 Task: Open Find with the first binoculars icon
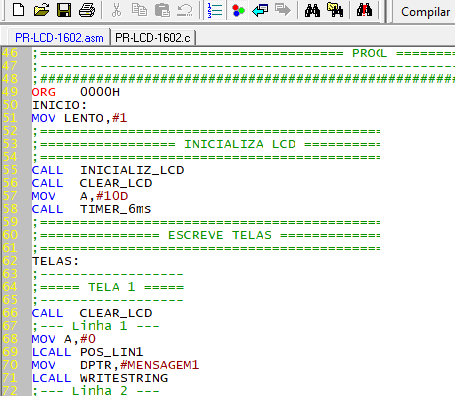click(312, 10)
